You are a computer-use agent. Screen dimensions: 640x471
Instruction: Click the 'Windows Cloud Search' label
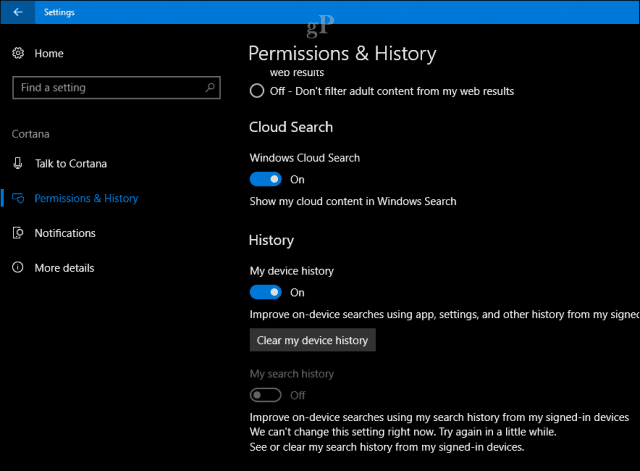point(305,158)
